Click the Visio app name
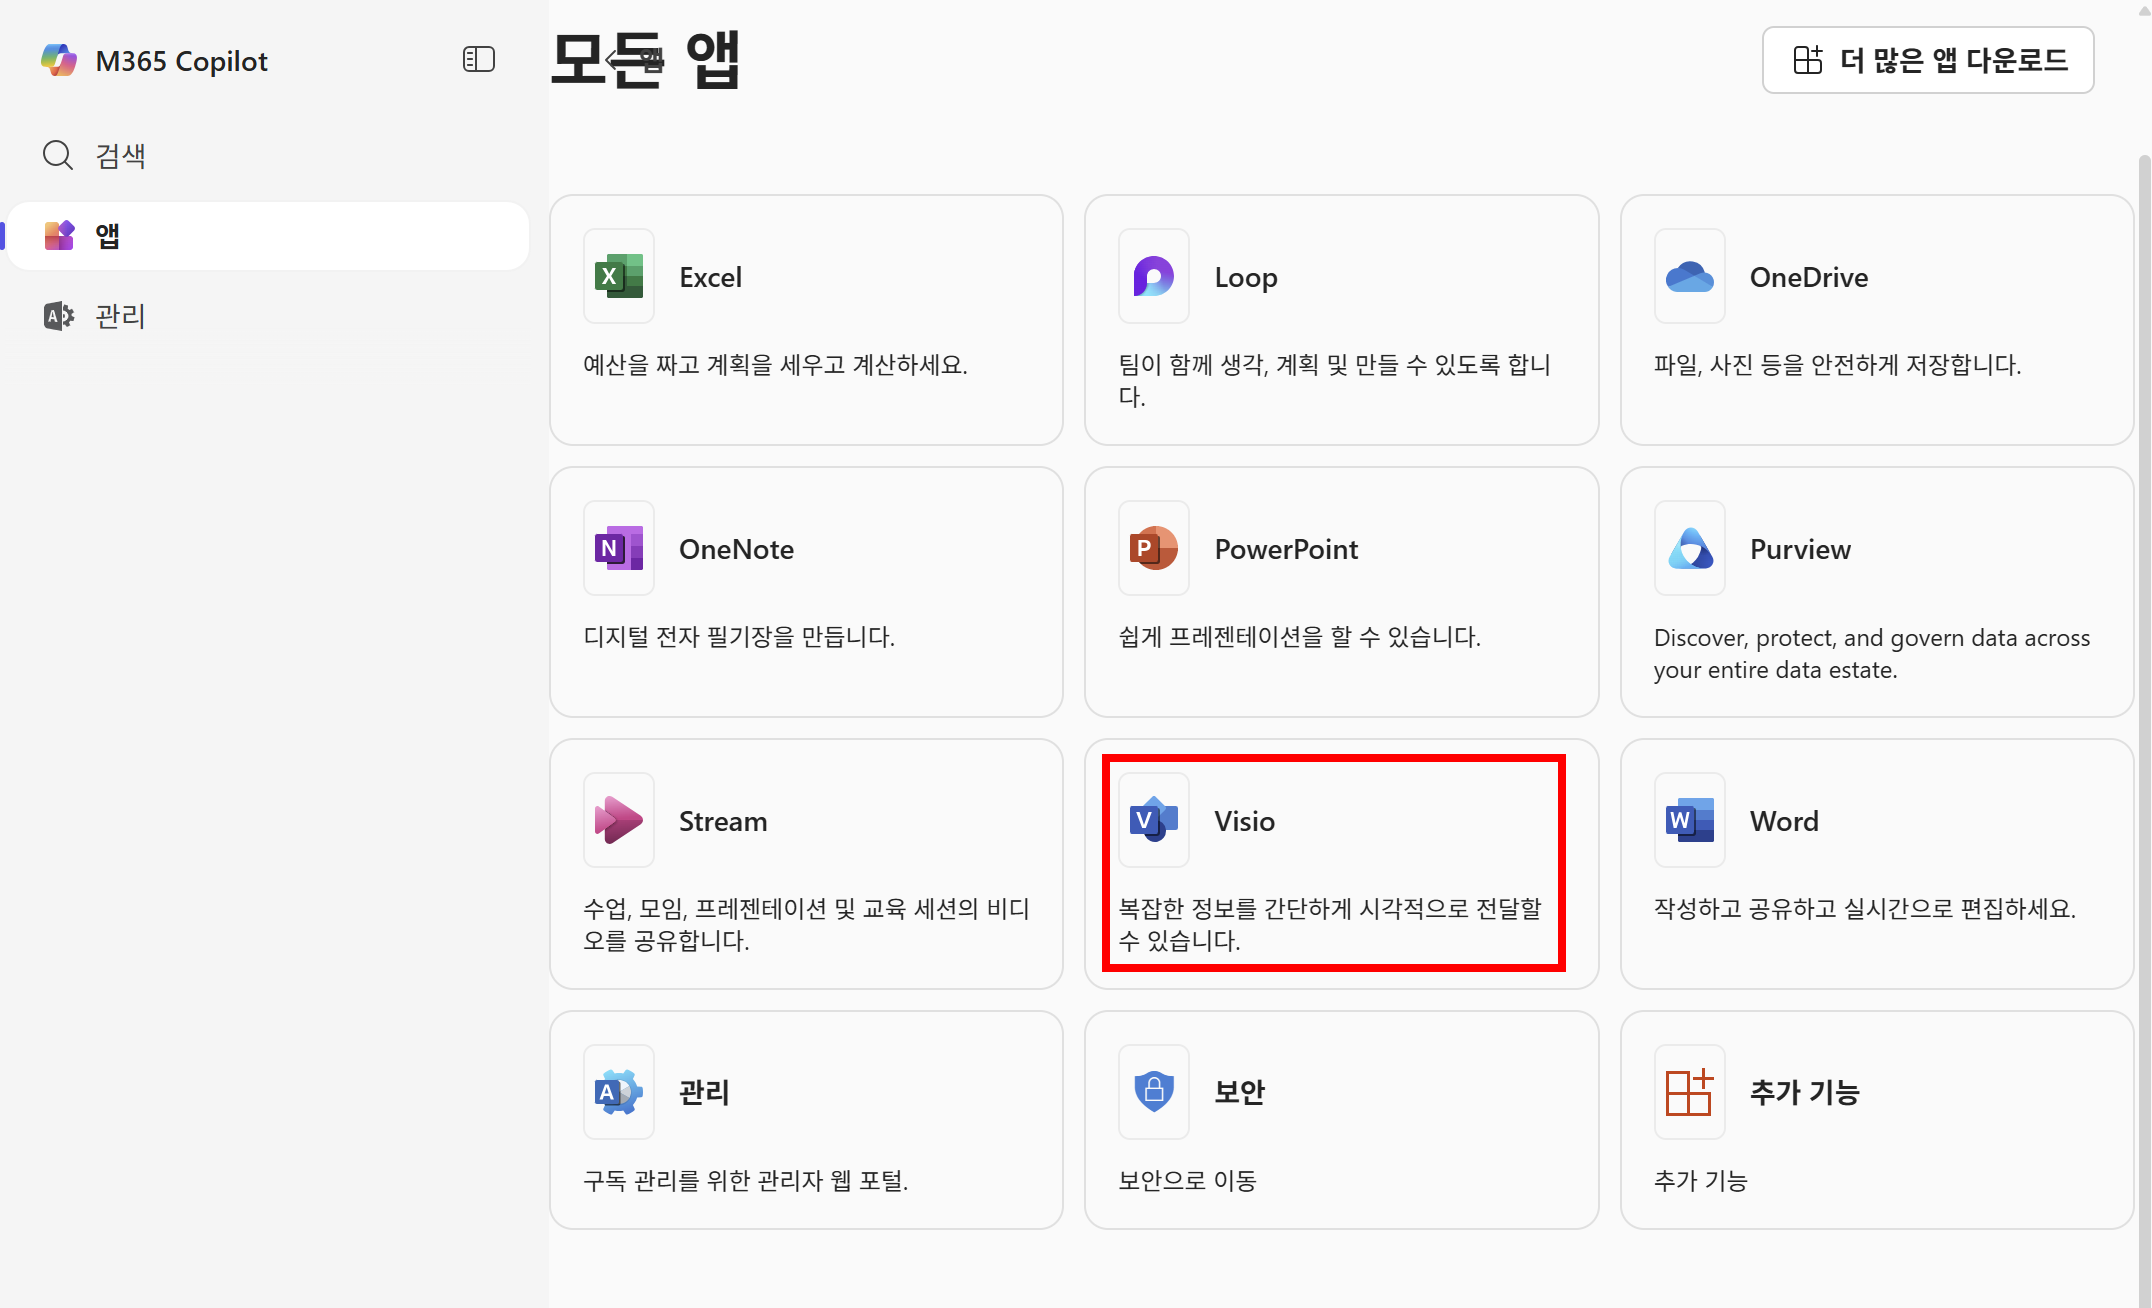 [1244, 821]
